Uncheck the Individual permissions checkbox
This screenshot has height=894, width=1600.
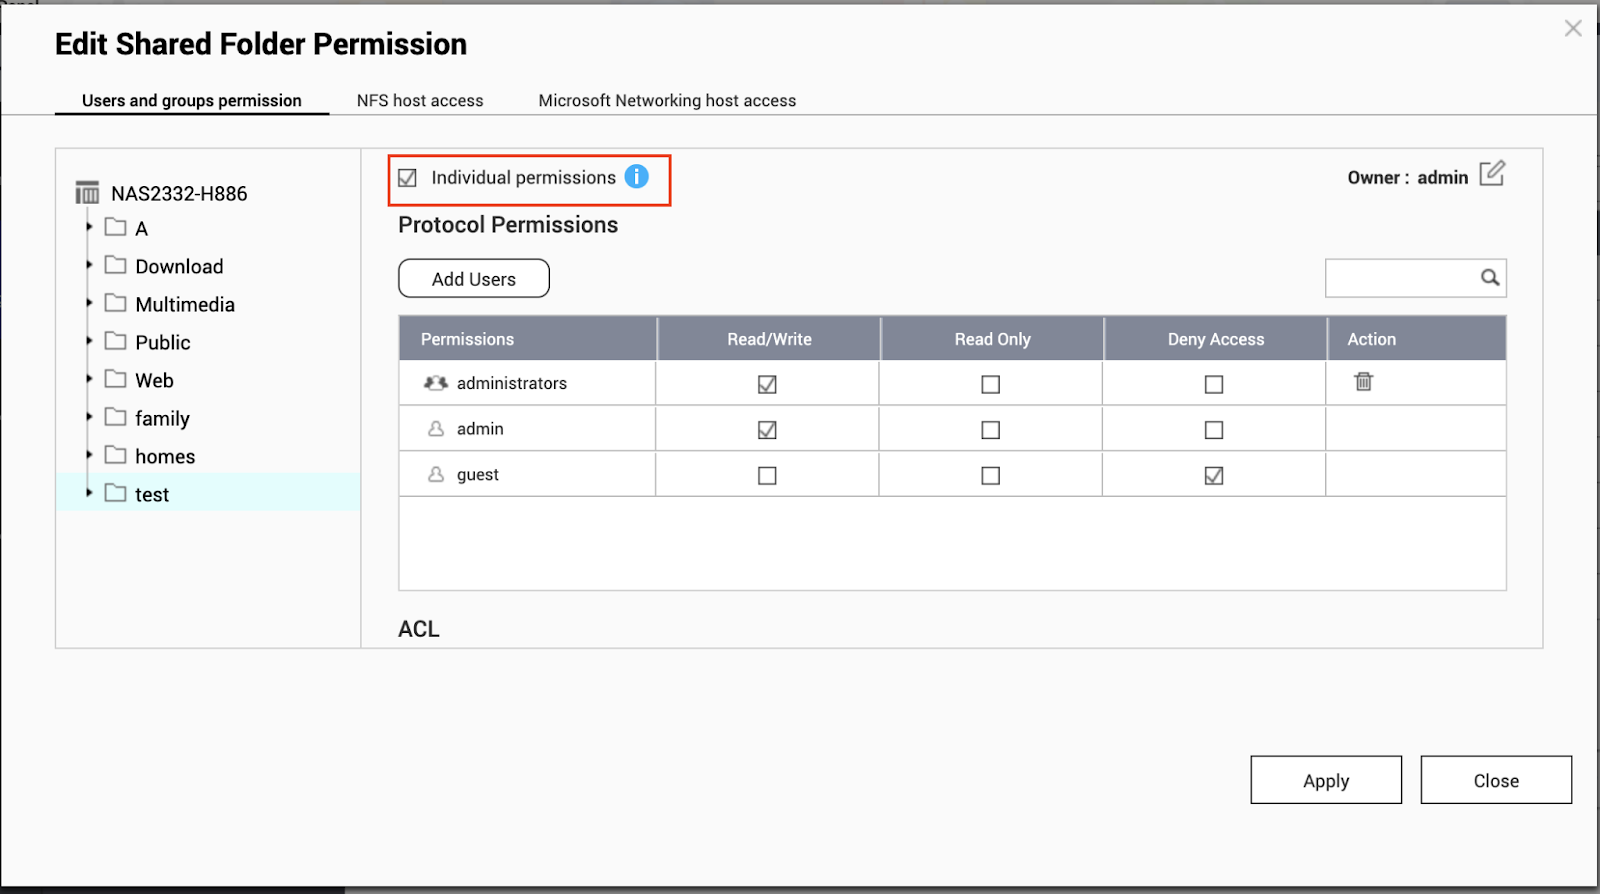click(x=407, y=178)
